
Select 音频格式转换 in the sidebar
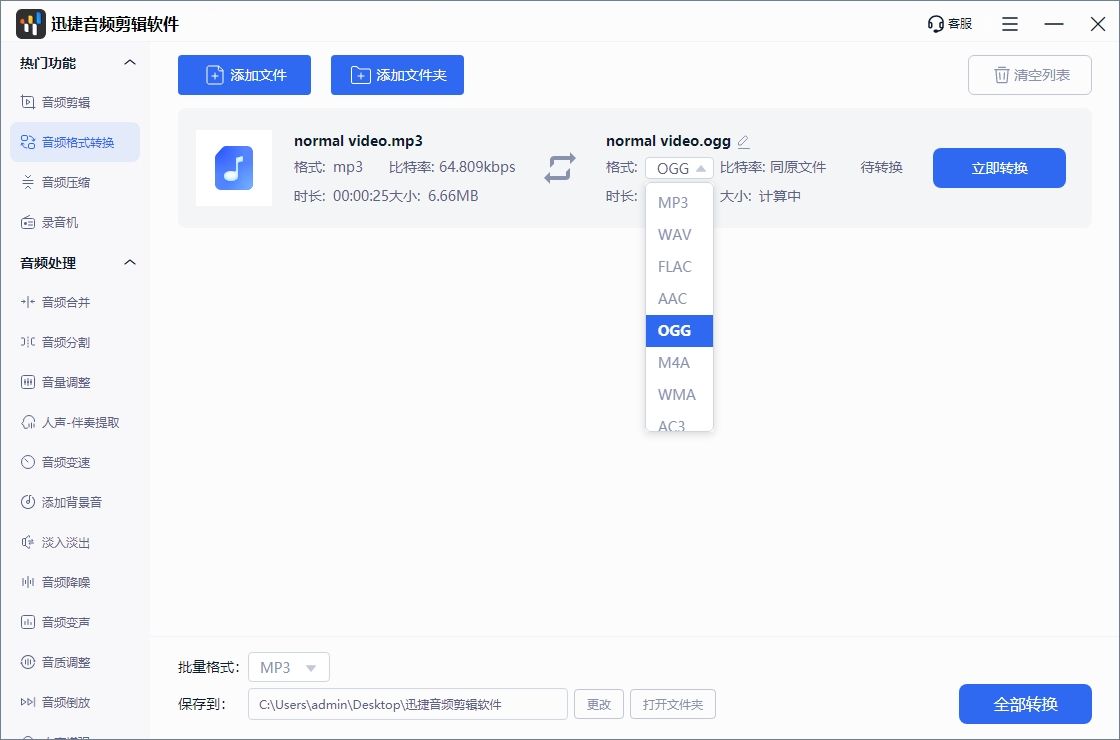(x=74, y=142)
